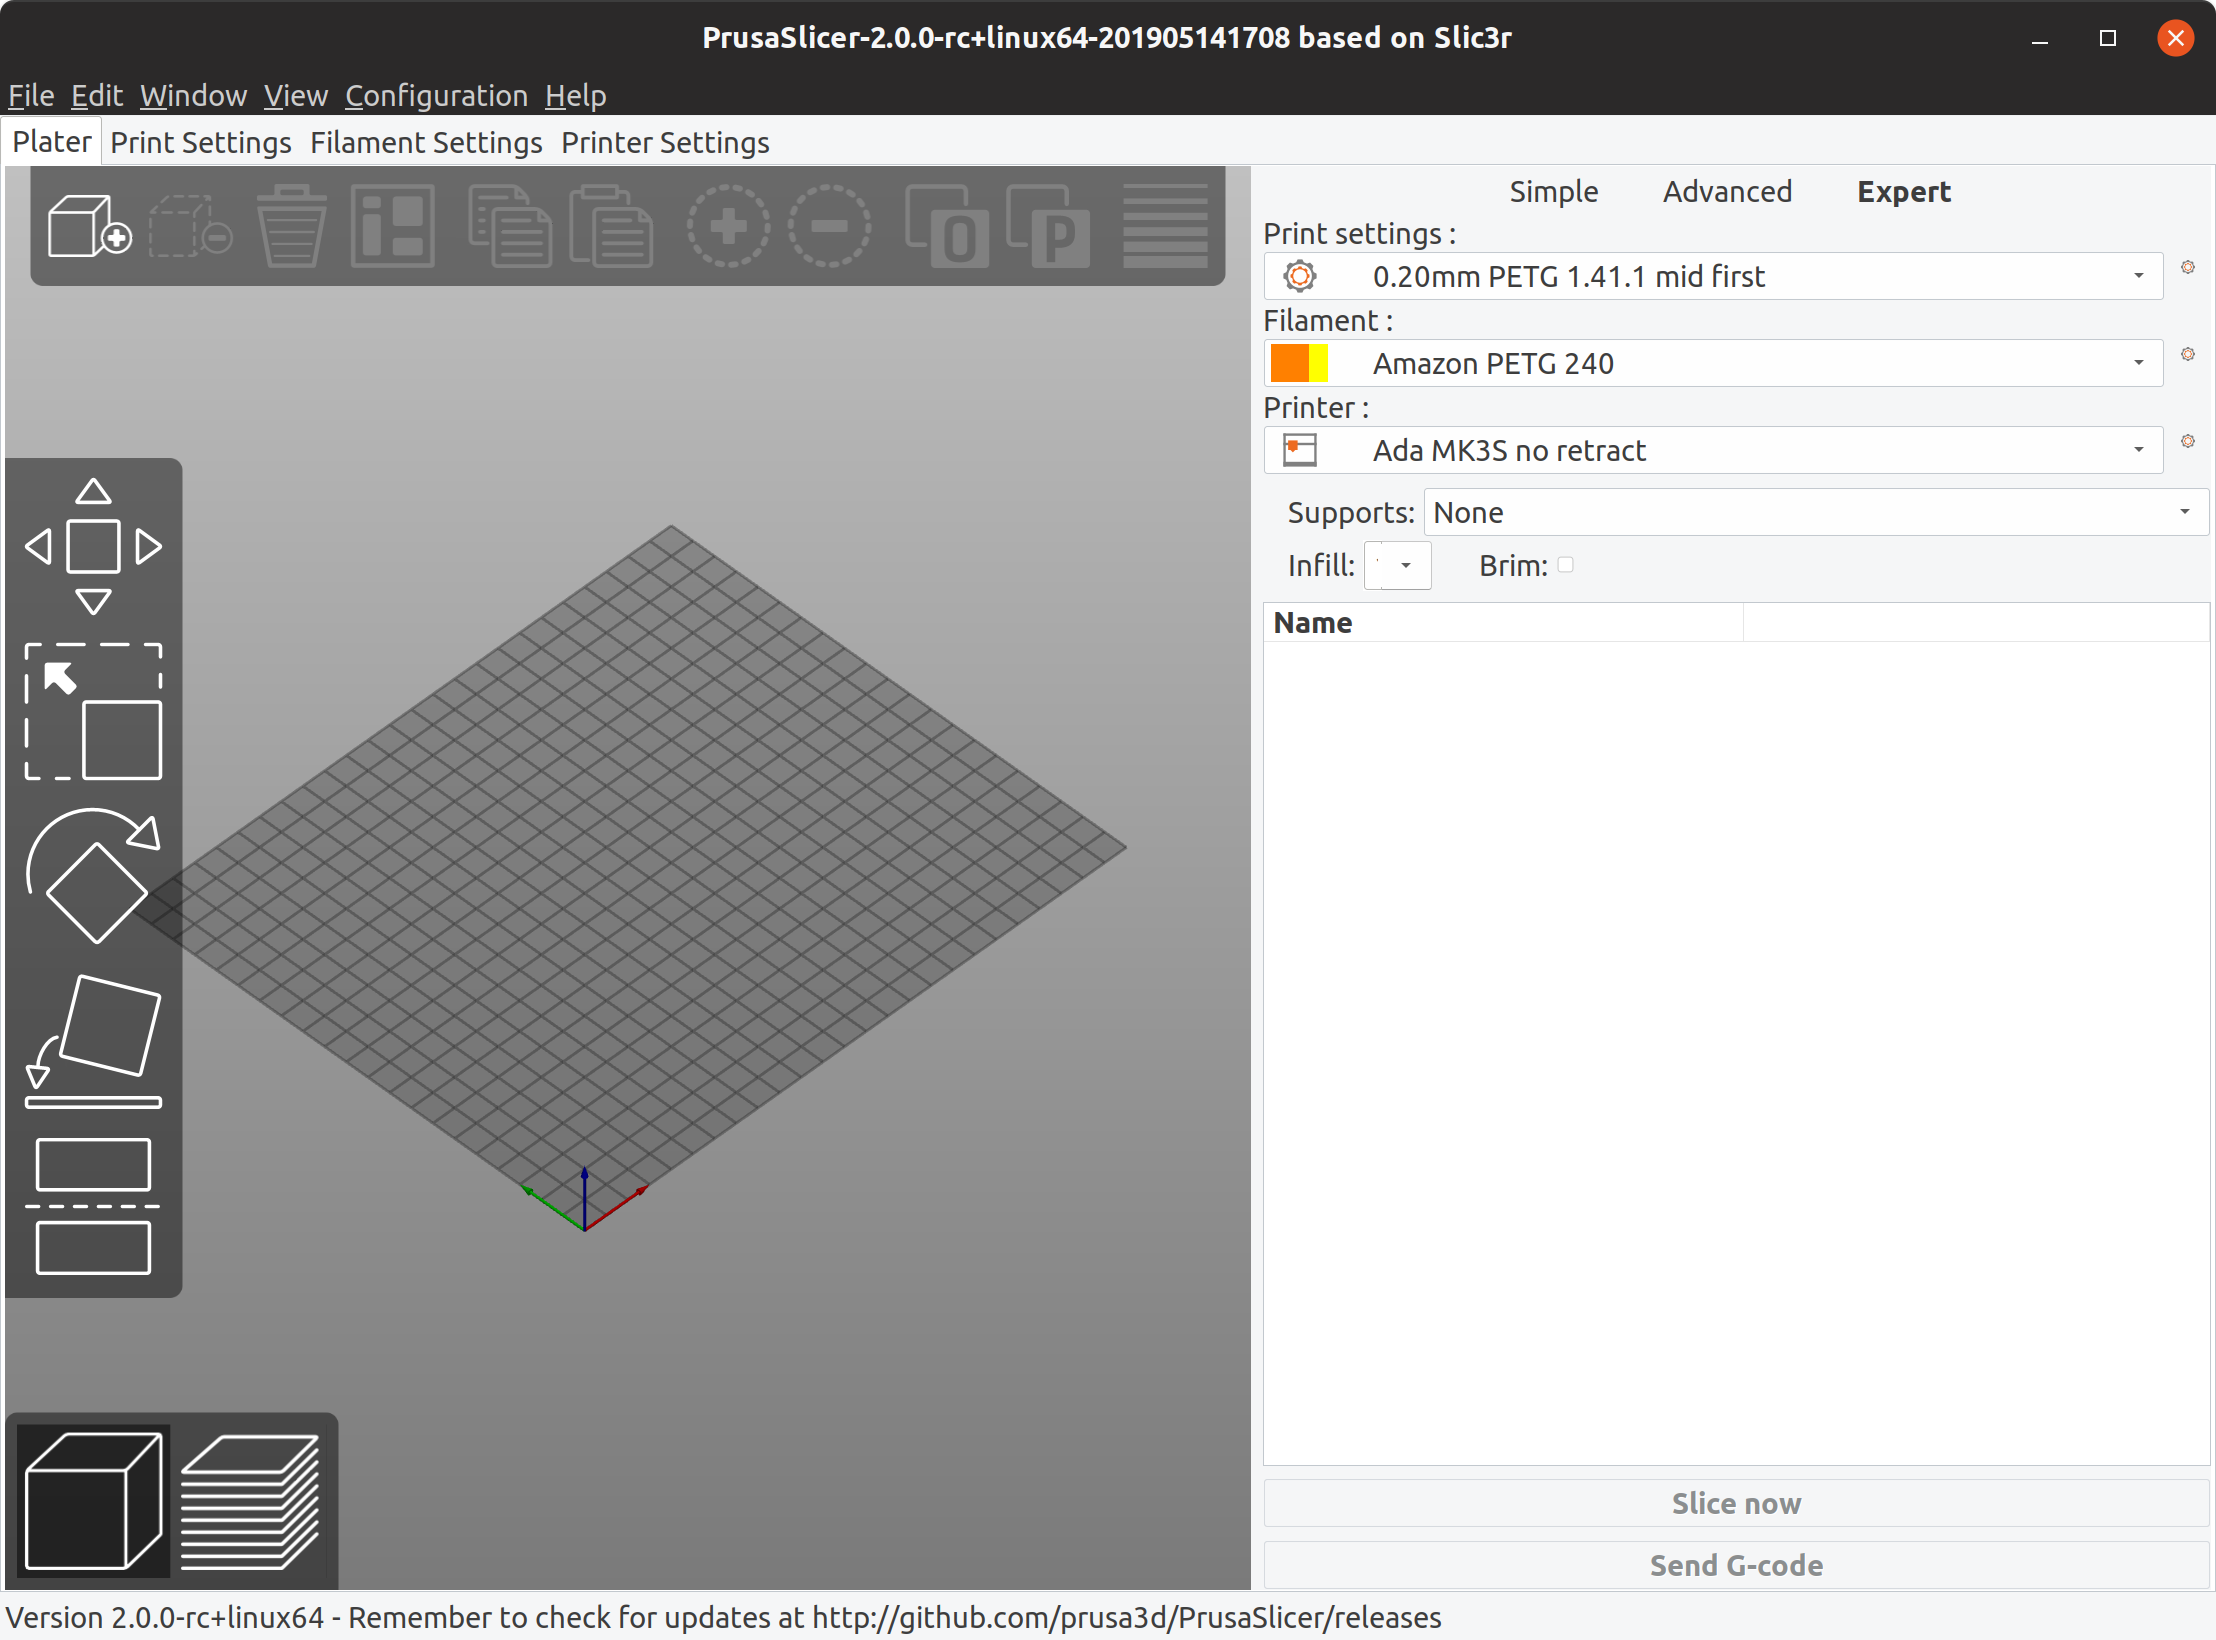Click the Delete all (trash) icon
Image resolution: width=2216 pixels, height=1640 pixels.
point(290,226)
